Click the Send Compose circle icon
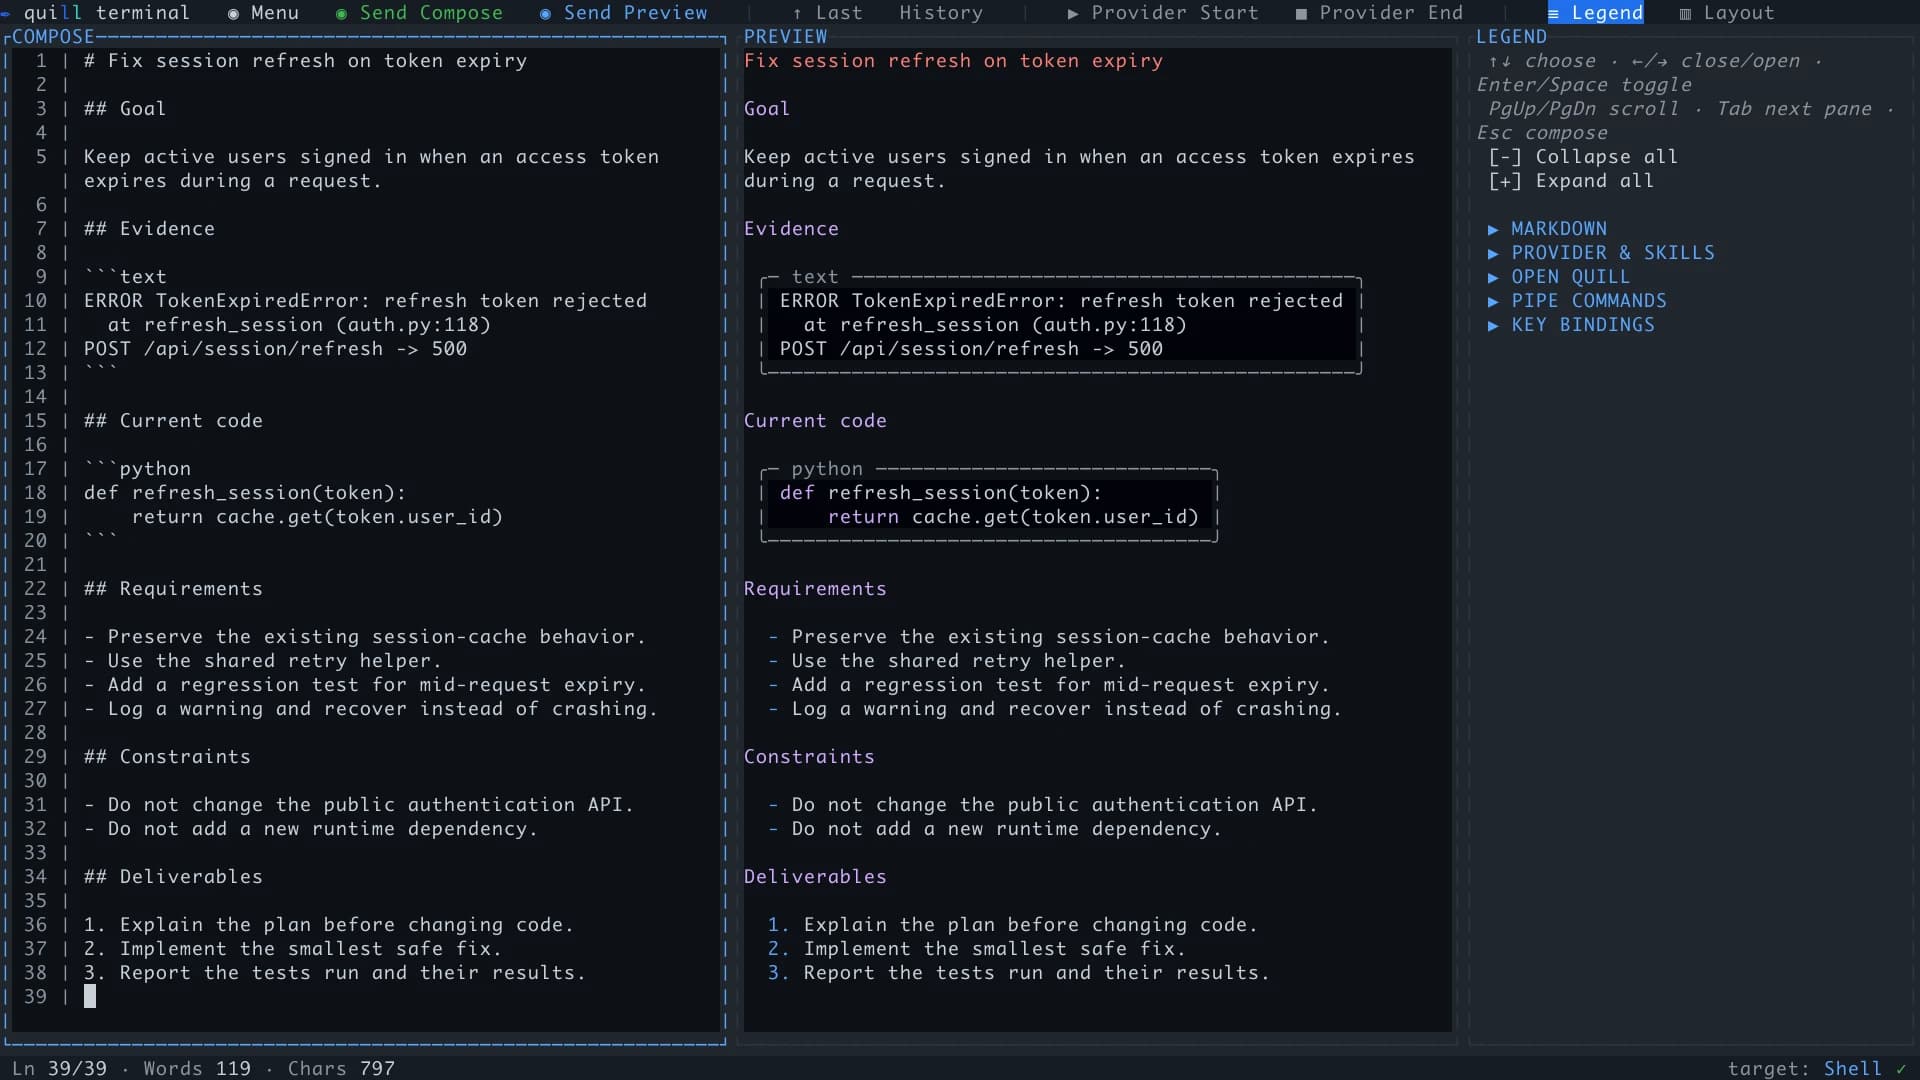The image size is (1920, 1080). click(x=341, y=14)
